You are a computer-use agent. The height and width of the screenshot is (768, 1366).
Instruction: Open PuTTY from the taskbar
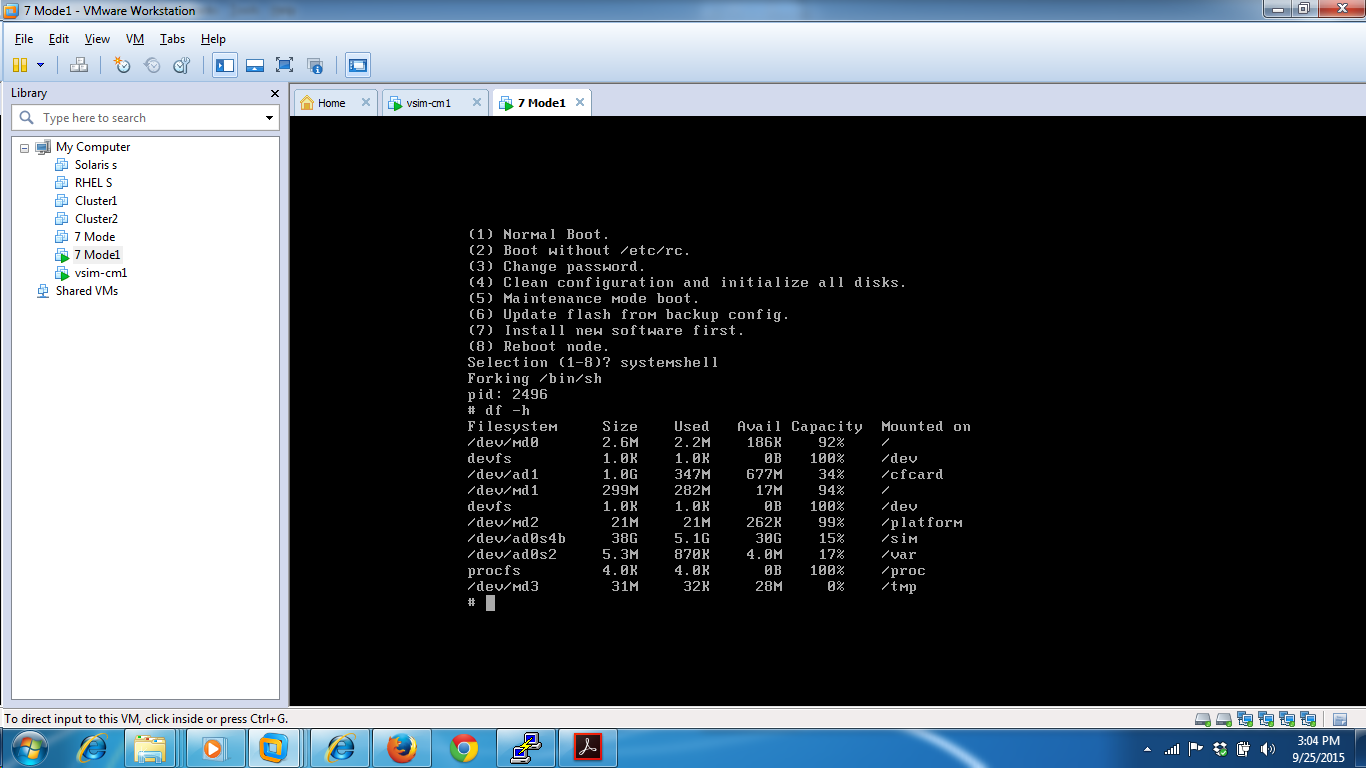526,748
